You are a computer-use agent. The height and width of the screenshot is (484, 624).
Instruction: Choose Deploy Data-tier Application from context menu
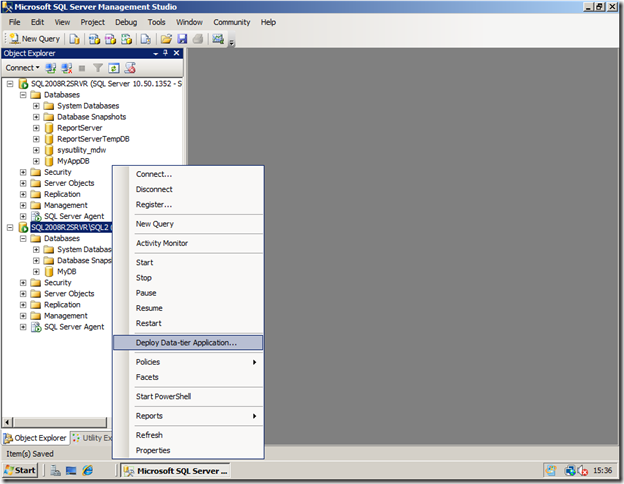tap(188, 343)
